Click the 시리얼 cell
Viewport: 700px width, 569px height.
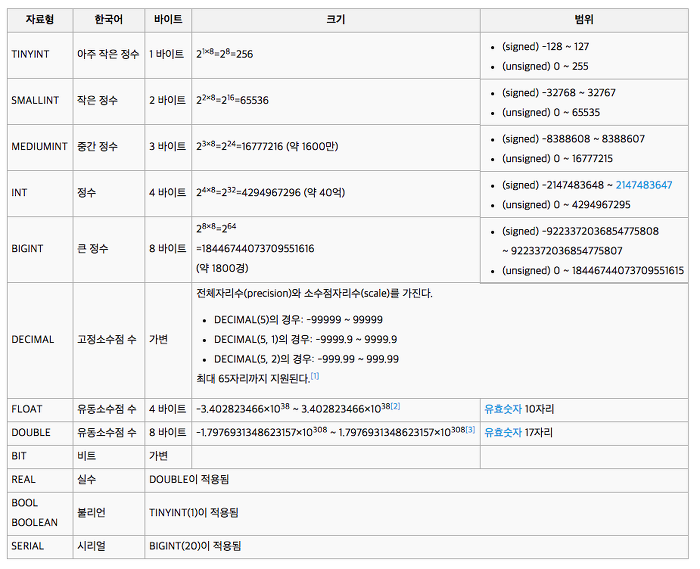point(108,546)
